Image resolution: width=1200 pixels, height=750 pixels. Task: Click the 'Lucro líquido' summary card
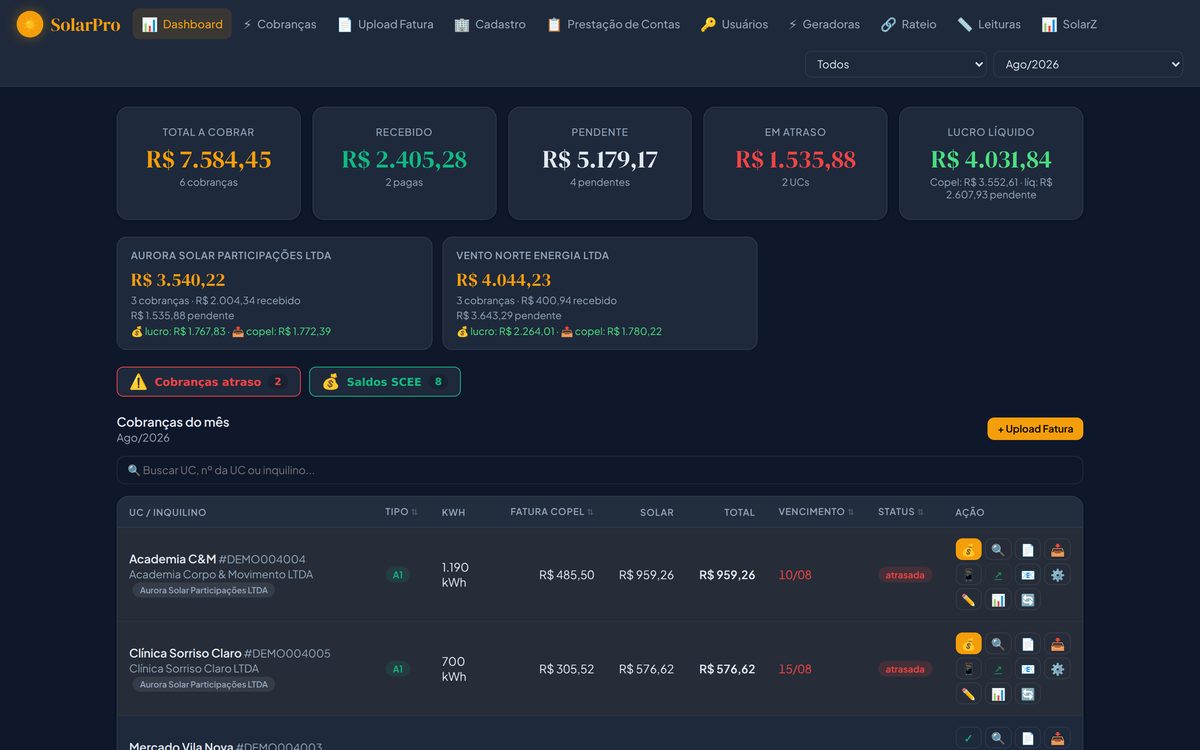991,163
